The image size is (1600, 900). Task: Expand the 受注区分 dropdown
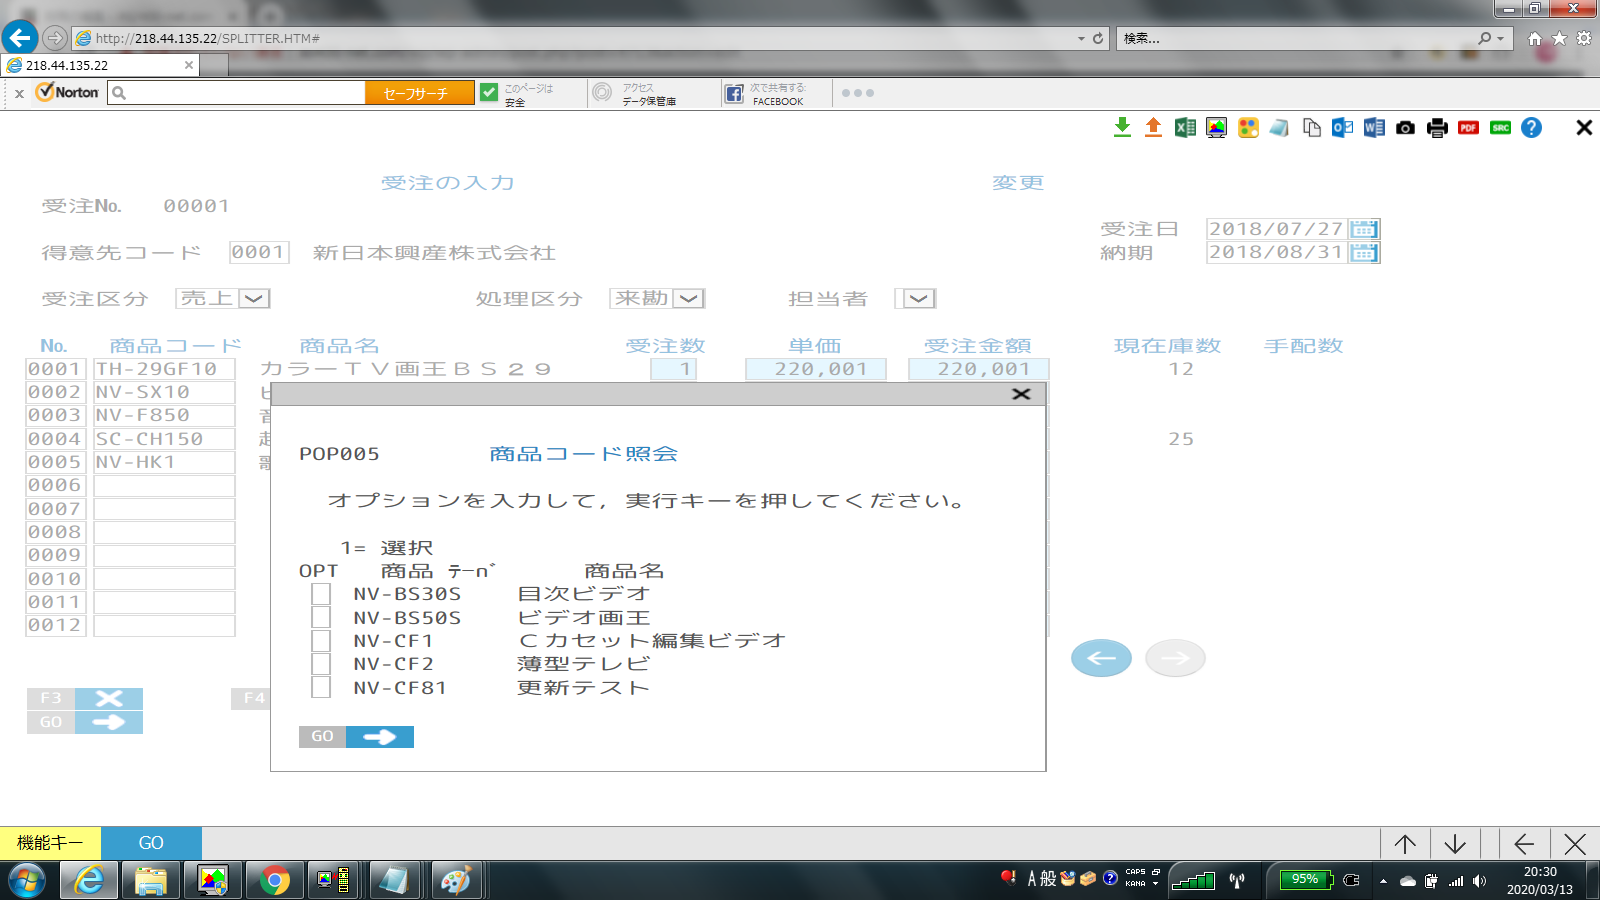254,299
